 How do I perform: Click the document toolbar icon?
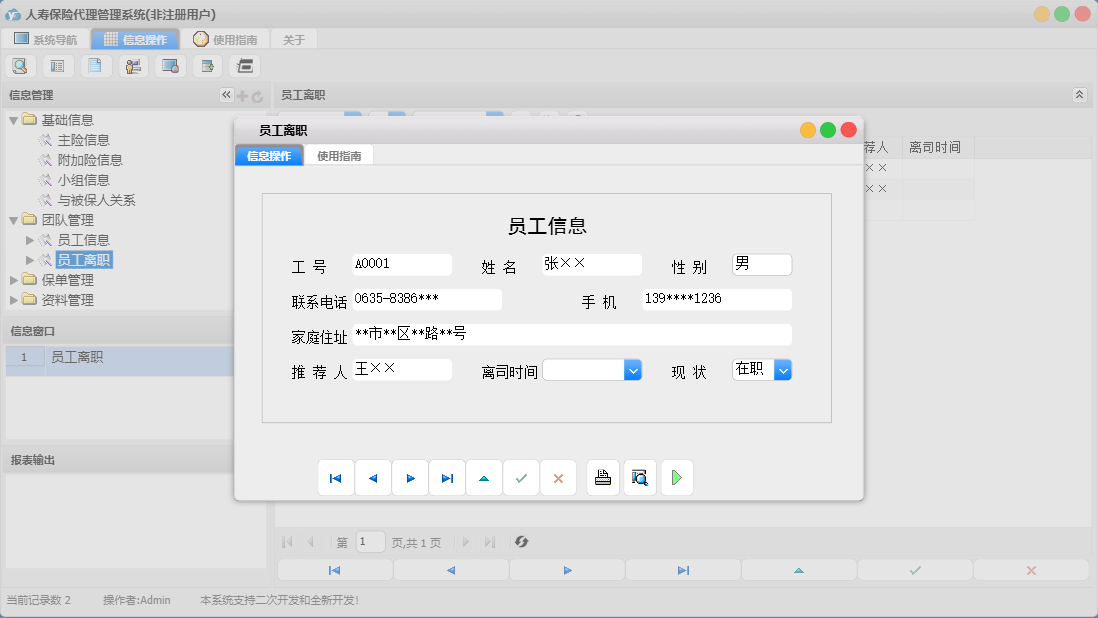coord(95,65)
